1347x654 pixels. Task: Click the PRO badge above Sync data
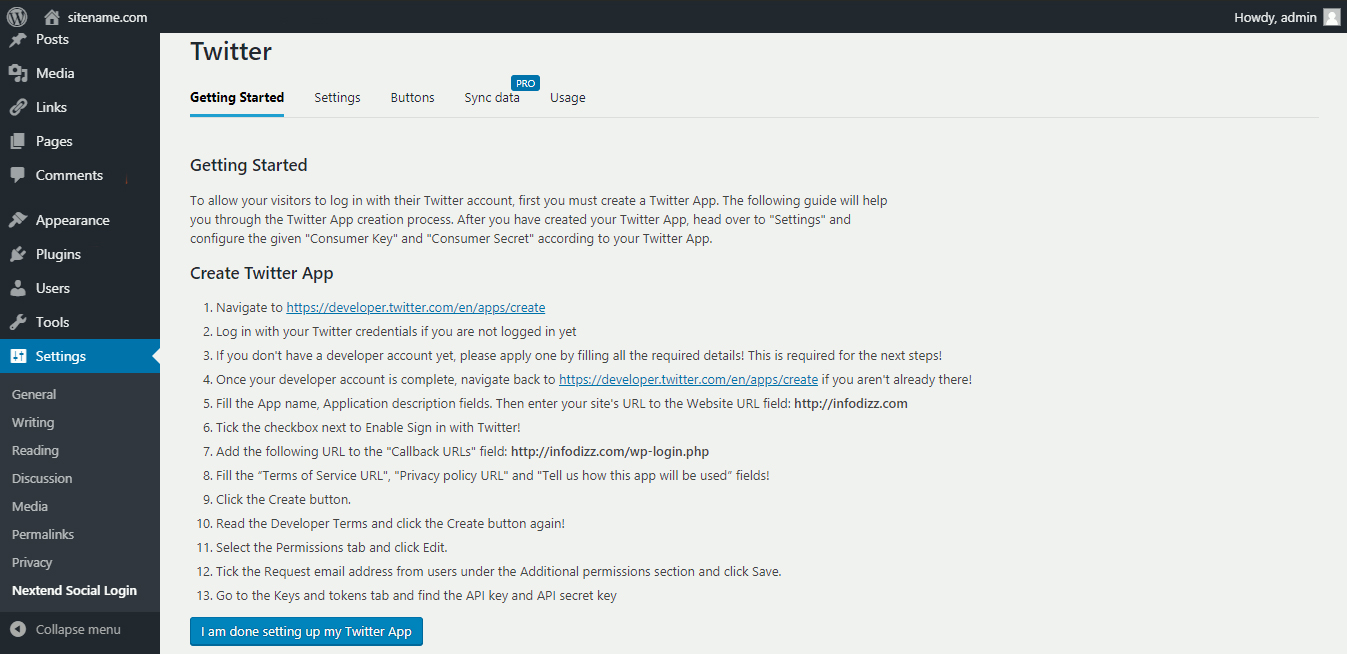tap(526, 83)
